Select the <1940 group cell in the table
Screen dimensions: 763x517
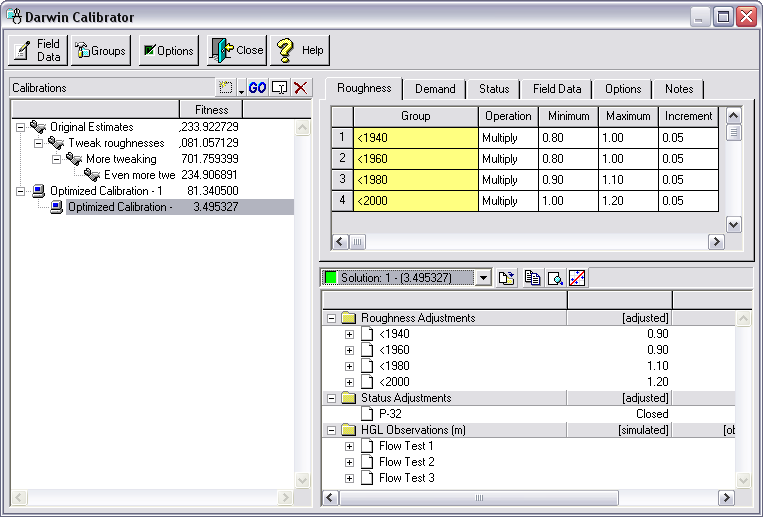tap(416, 138)
